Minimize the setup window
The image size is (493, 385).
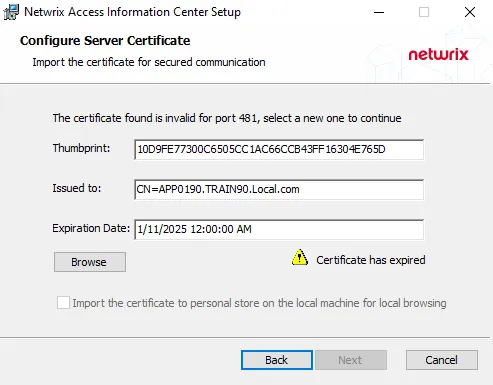pos(379,12)
